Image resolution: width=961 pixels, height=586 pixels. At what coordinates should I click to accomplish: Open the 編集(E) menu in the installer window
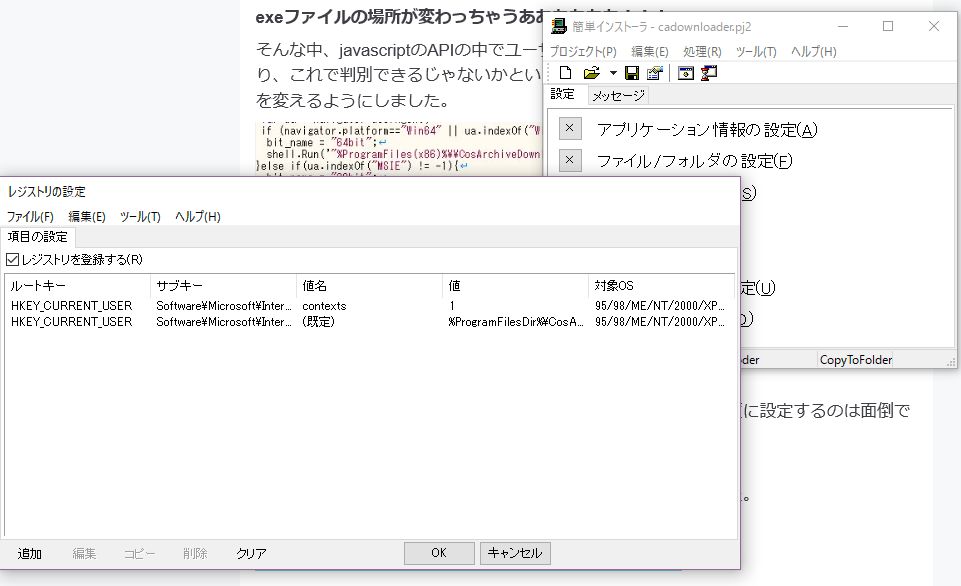tap(650, 51)
